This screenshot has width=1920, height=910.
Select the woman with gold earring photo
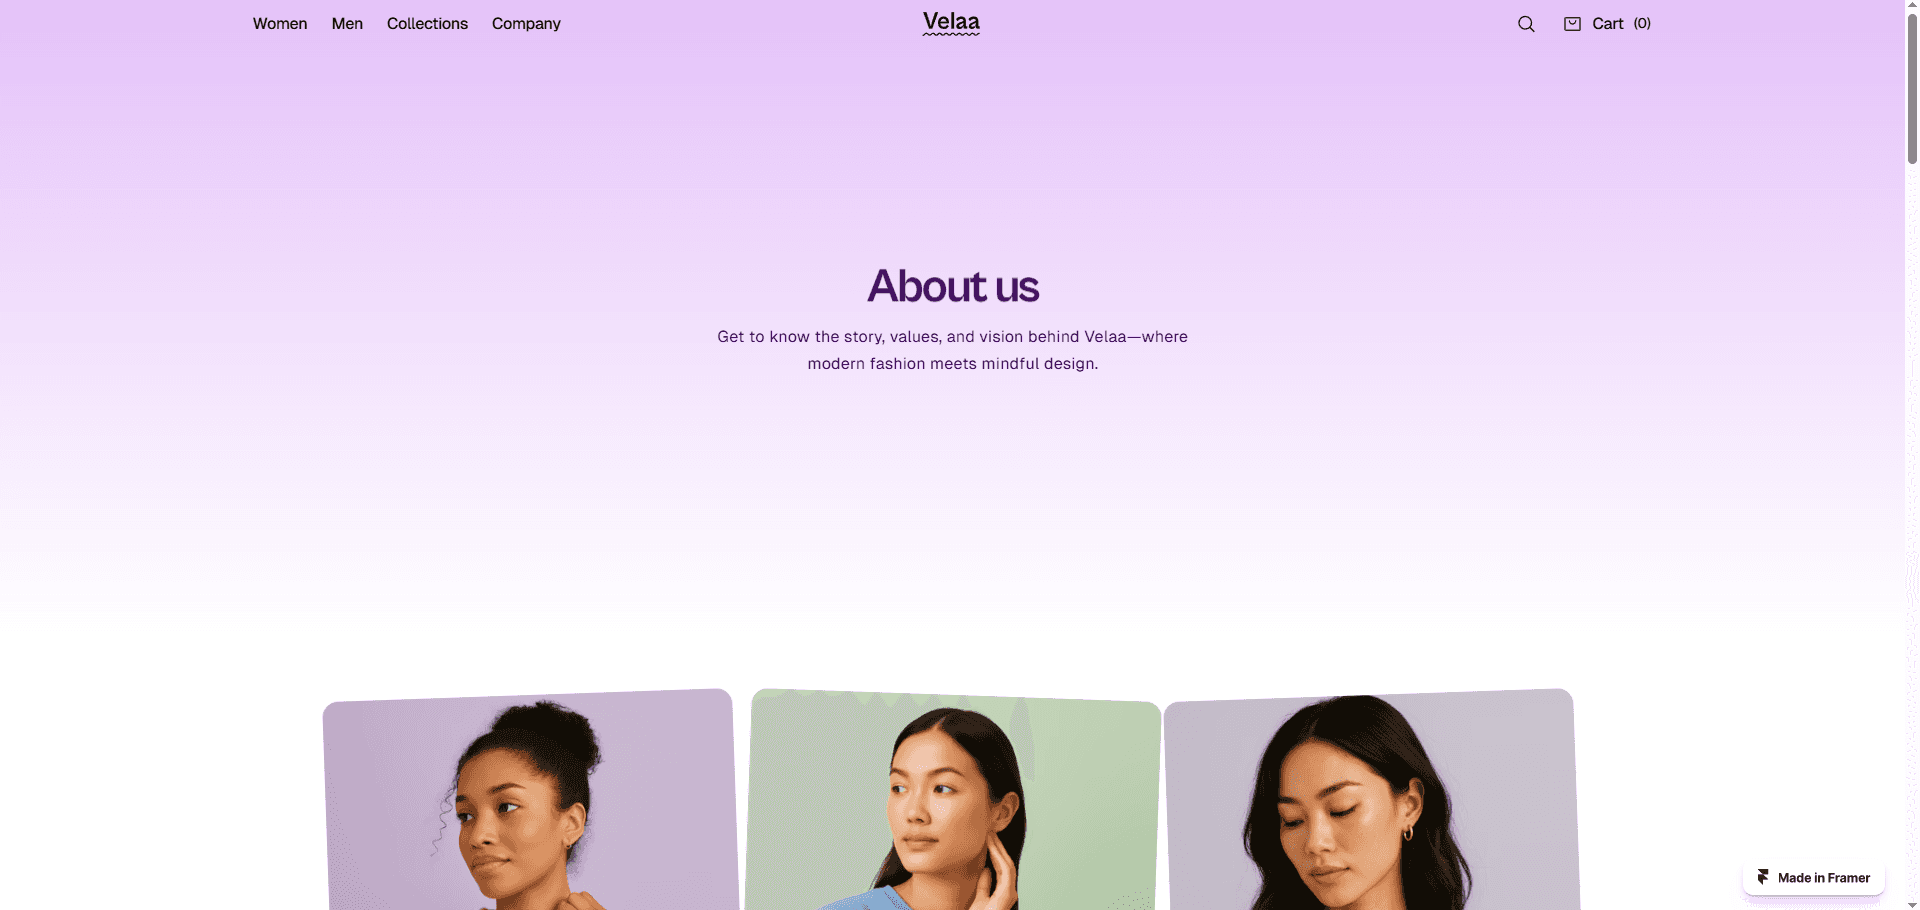pos(1371,800)
